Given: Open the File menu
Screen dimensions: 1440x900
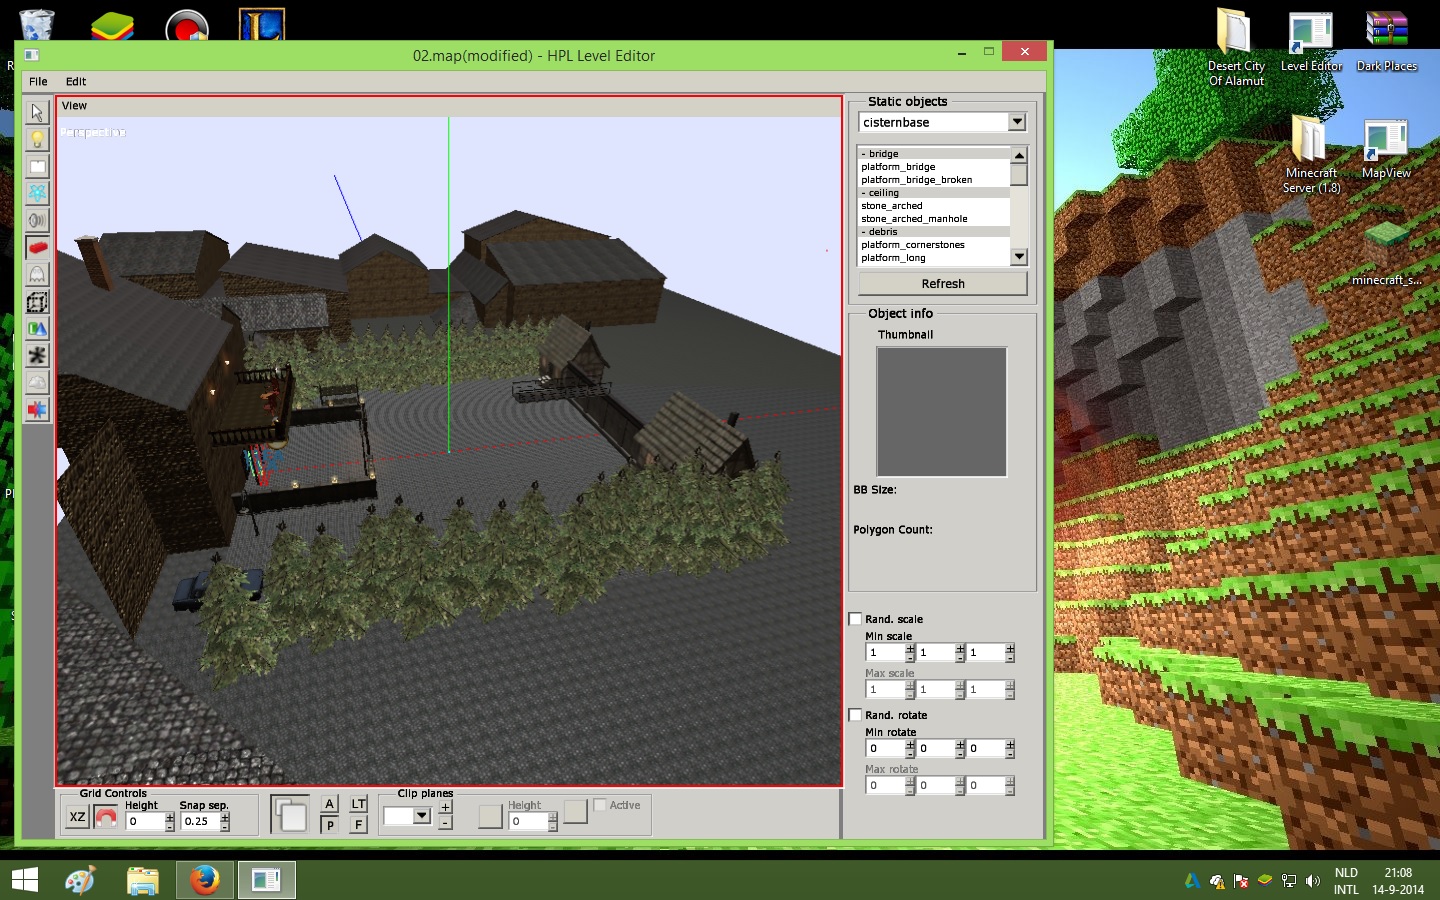Looking at the screenshot, I should coord(38,82).
